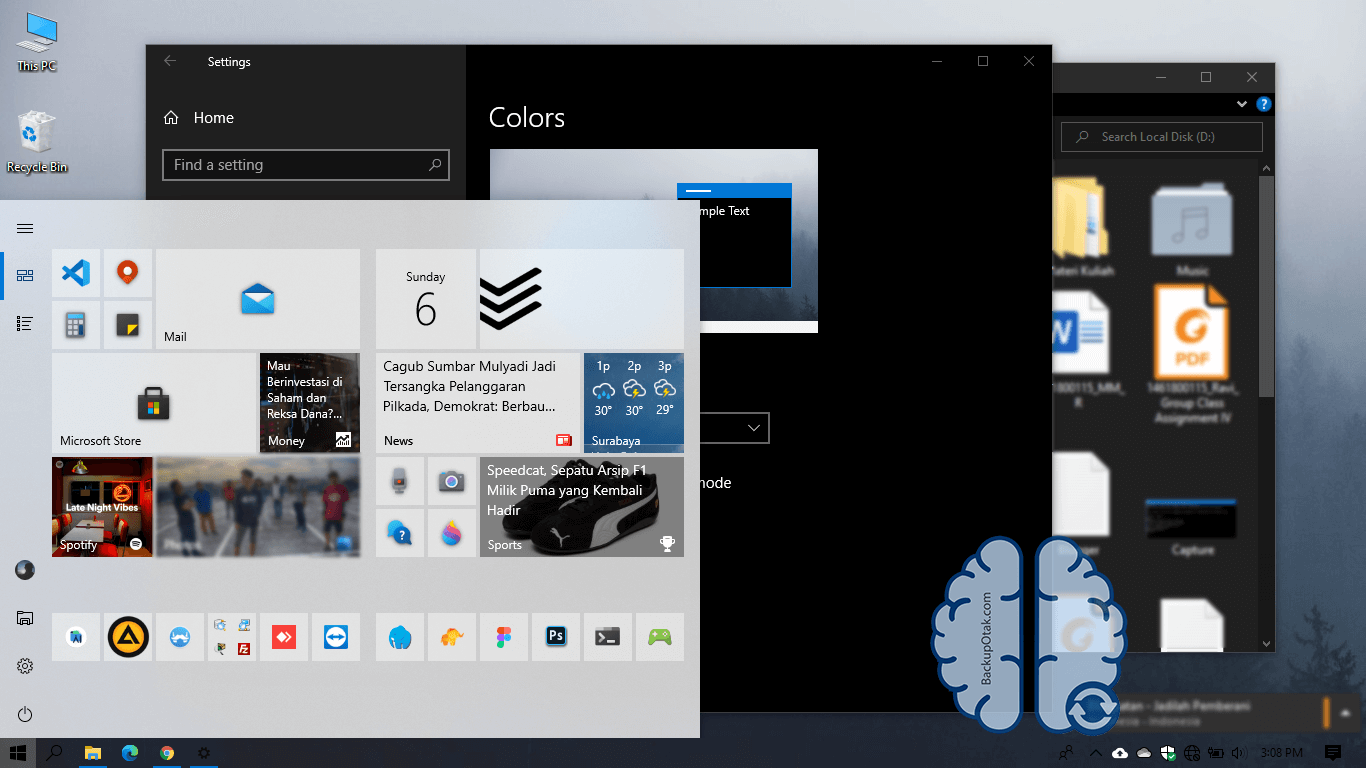Launch the Calculator tile
Image resolution: width=1366 pixels, height=768 pixels.
pos(76,325)
